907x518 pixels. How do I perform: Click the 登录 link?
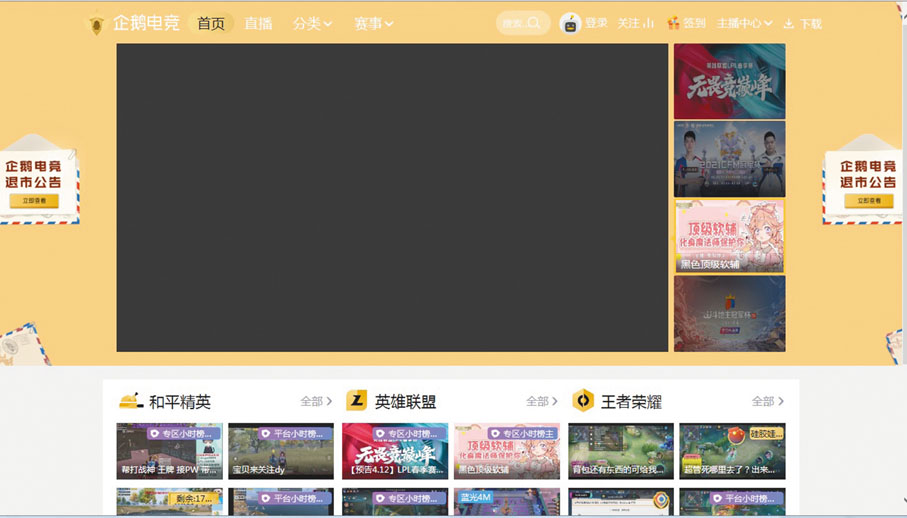pos(596,23)
